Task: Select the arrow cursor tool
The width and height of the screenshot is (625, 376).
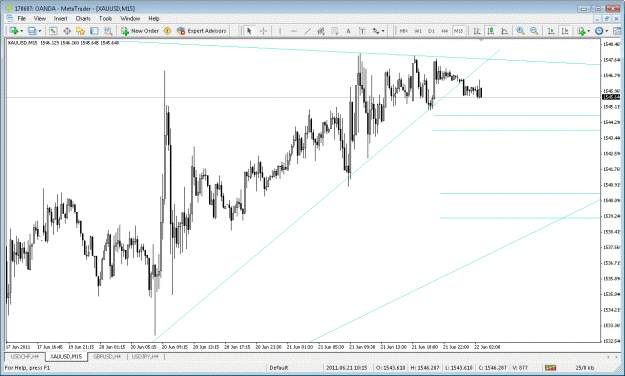Action: tap(249, 31)
